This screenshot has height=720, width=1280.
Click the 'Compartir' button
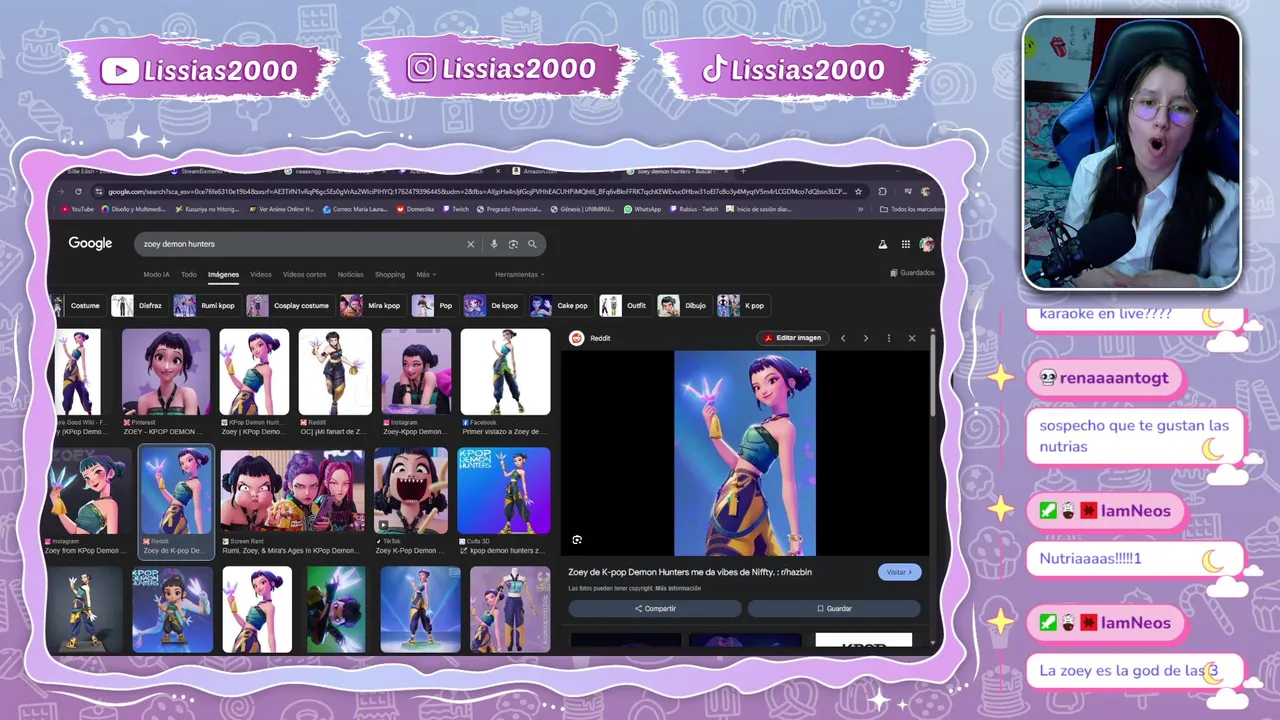pos(655,608)
